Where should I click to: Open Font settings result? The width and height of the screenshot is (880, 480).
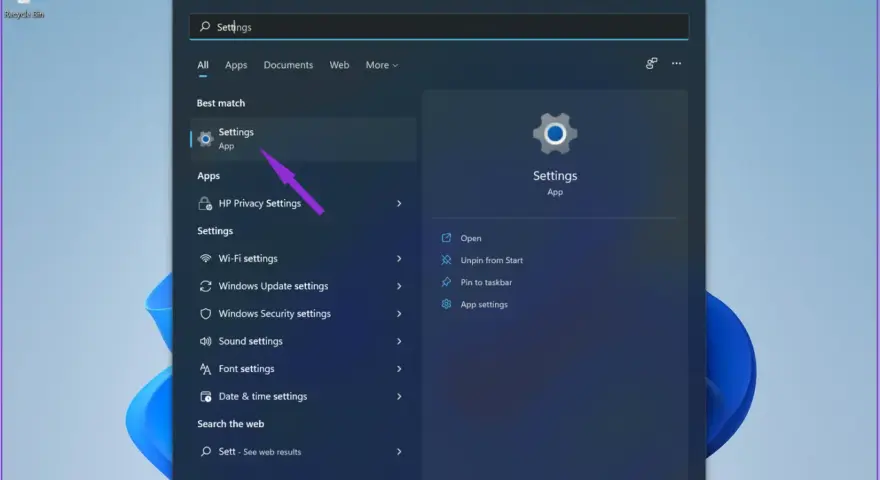[x=303, y=369]
